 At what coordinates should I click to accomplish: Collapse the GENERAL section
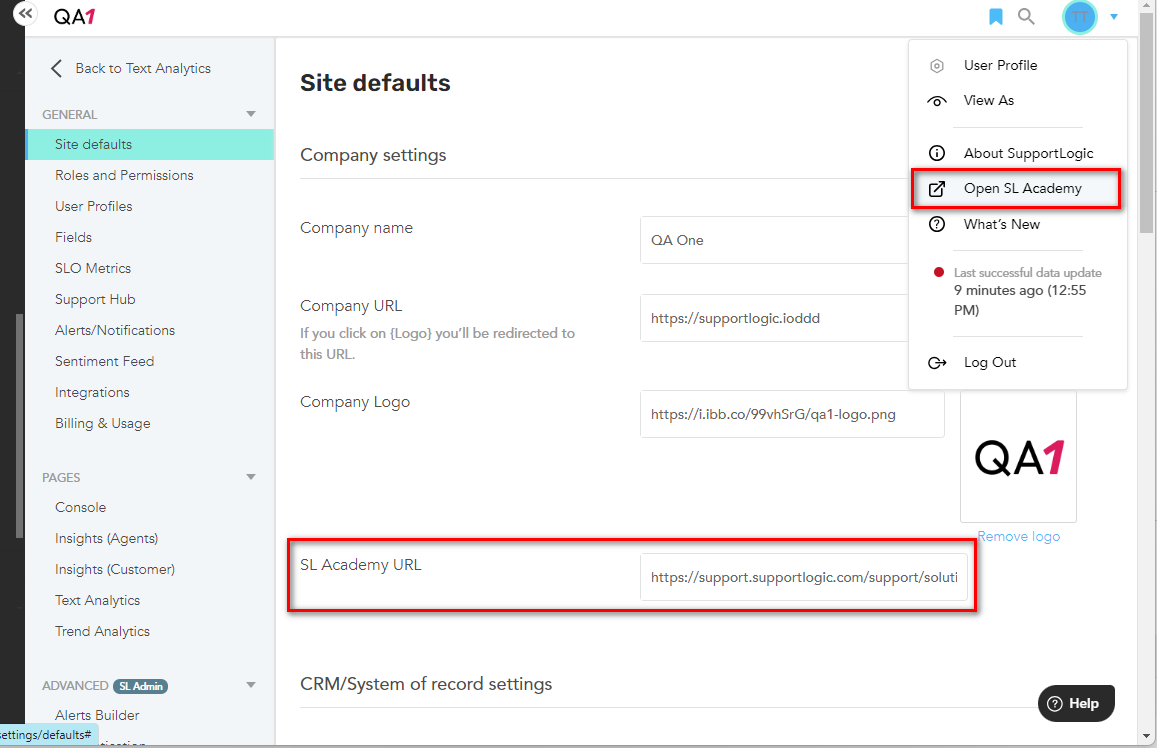pyautogui.click(x=251, y=114)
